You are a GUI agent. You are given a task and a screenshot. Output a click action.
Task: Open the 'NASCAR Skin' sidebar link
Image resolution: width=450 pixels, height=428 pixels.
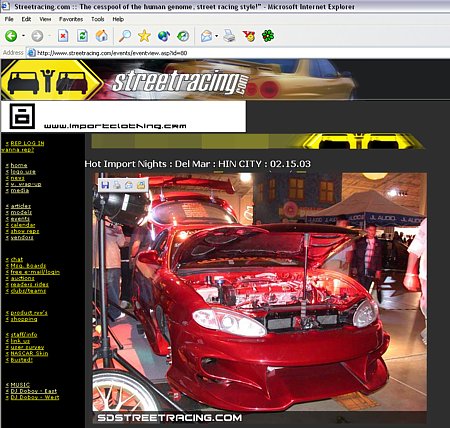click(29, 353)
